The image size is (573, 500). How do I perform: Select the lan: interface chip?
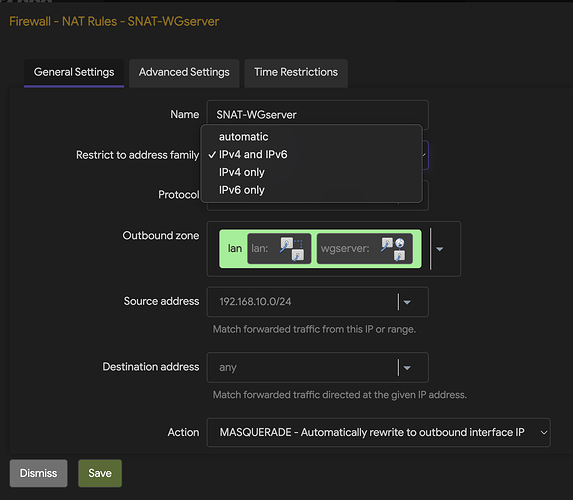coord(279,249)
